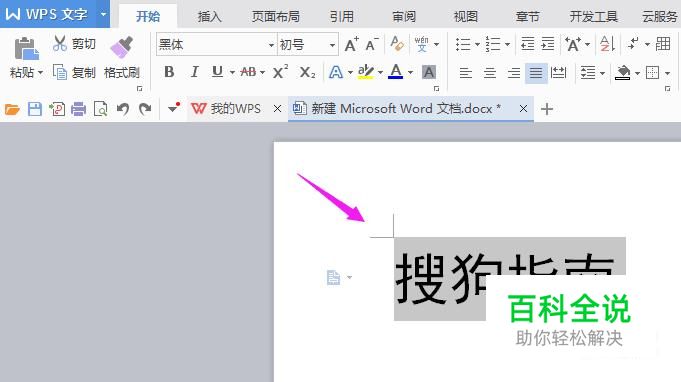Click the export to PDF icon

coord(57,109)
